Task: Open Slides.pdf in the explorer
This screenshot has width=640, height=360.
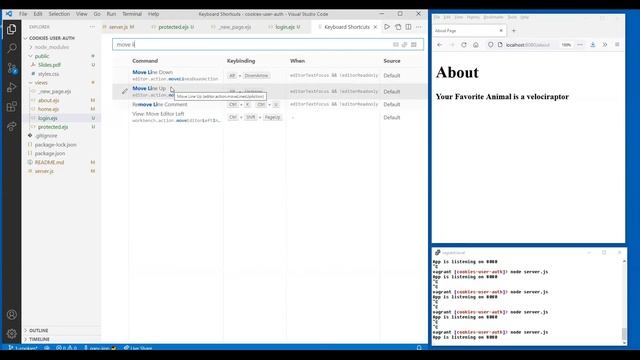Action: tap(49, 65)
